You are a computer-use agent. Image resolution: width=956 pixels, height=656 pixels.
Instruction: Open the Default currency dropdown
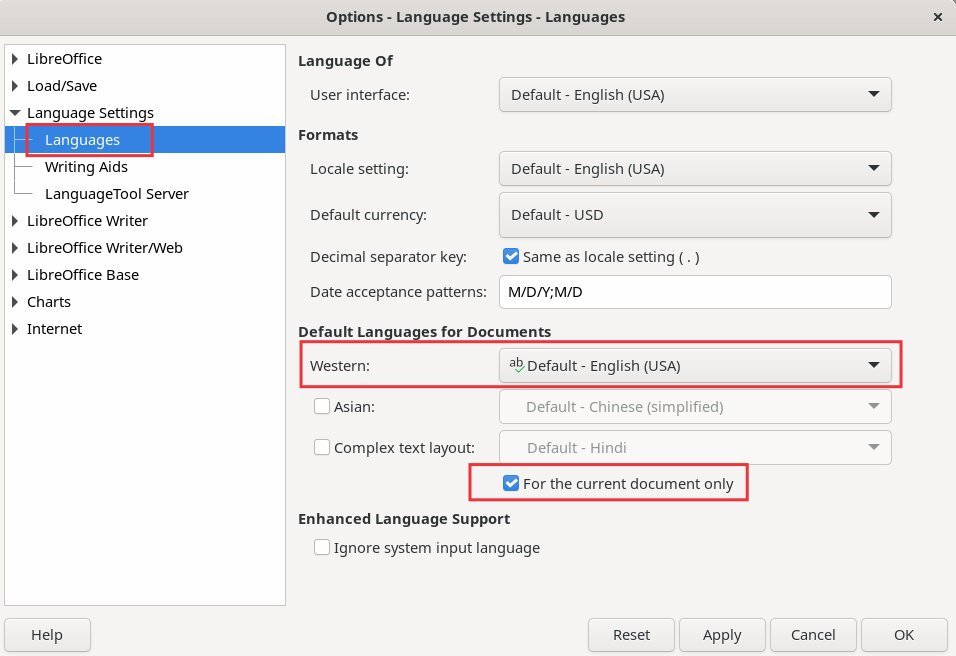695,215
